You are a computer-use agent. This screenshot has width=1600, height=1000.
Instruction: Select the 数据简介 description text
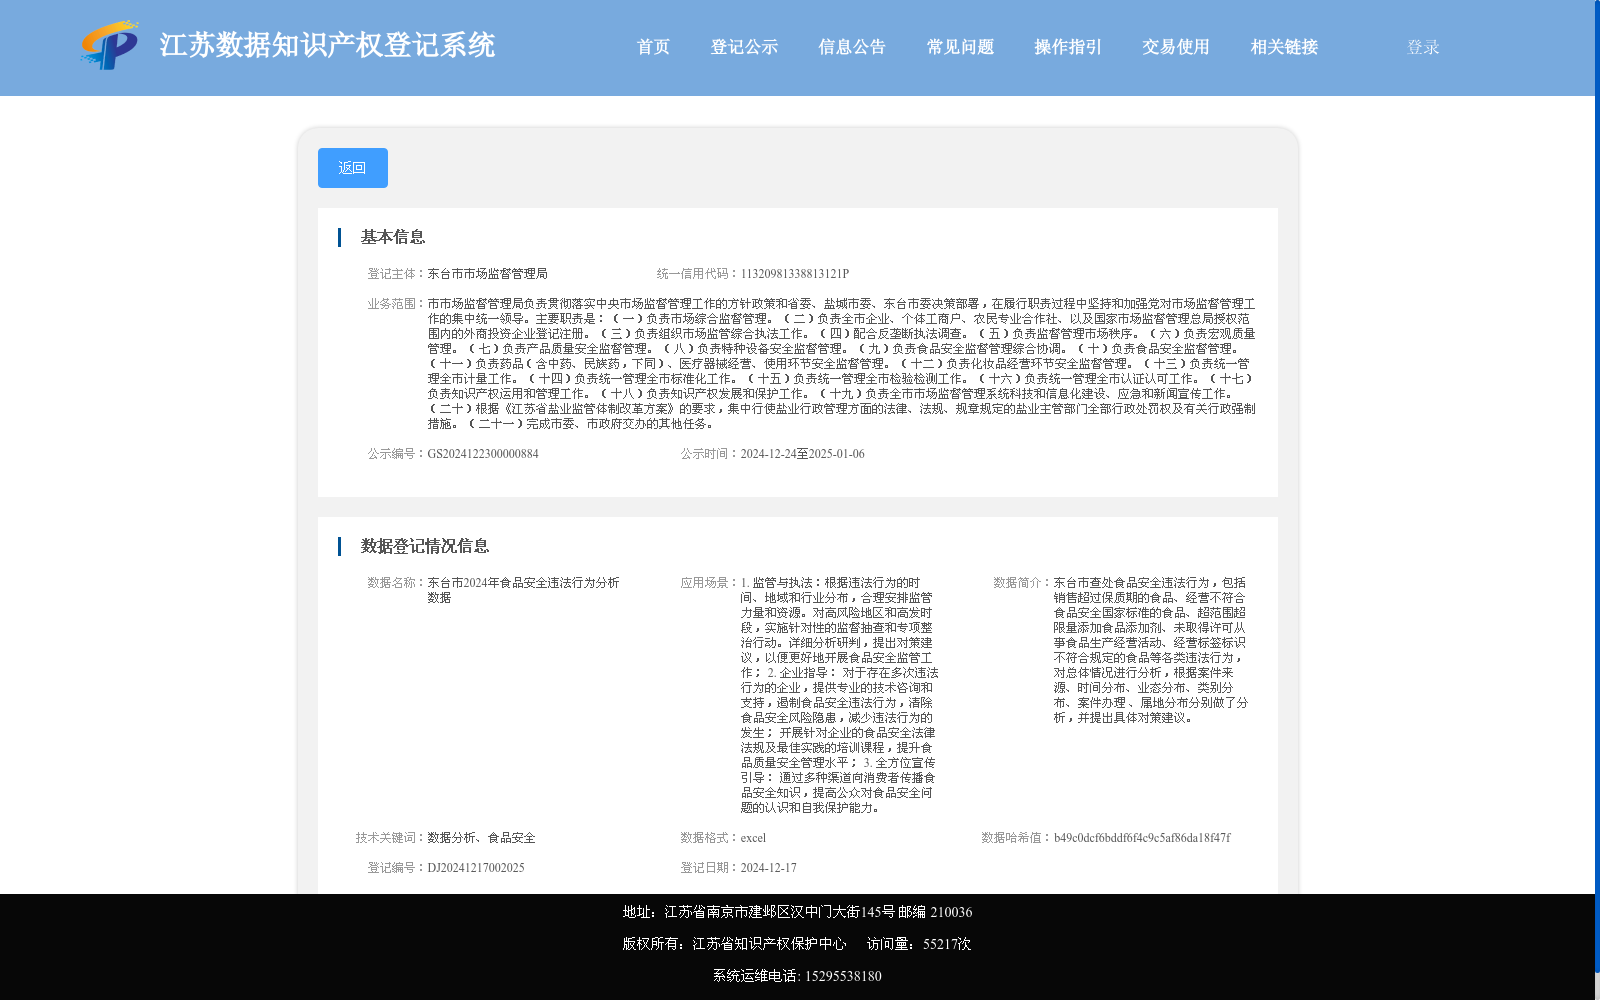[x=1151, y=650]
